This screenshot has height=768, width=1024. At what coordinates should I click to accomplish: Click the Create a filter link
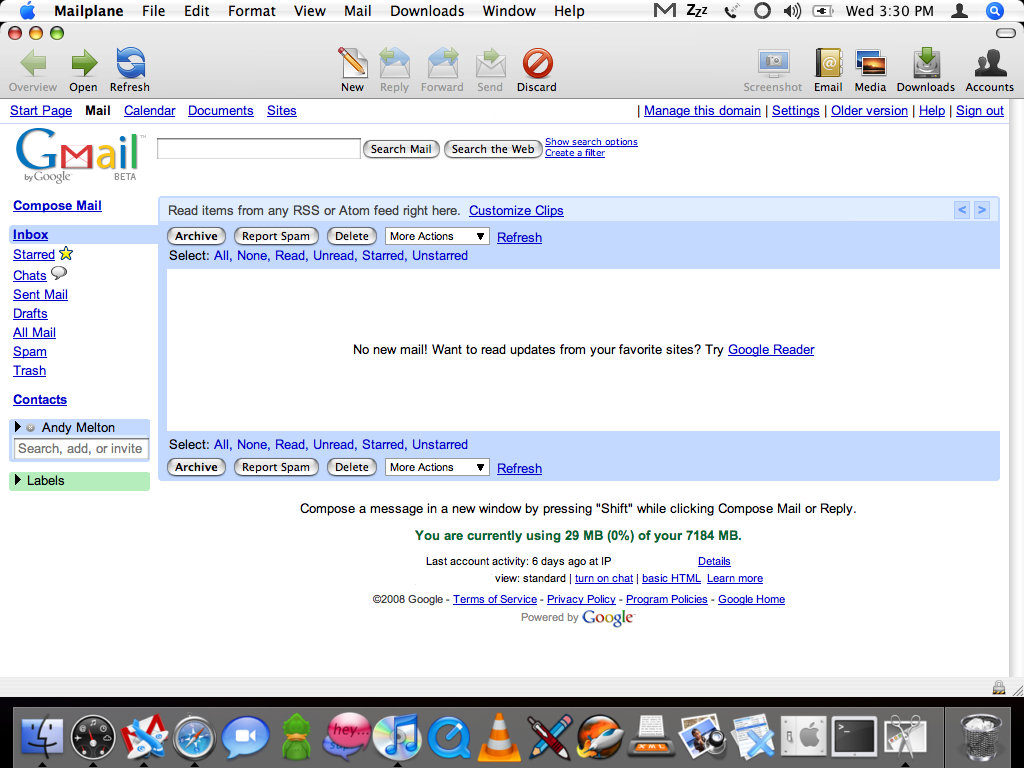[x=575, y=153]
